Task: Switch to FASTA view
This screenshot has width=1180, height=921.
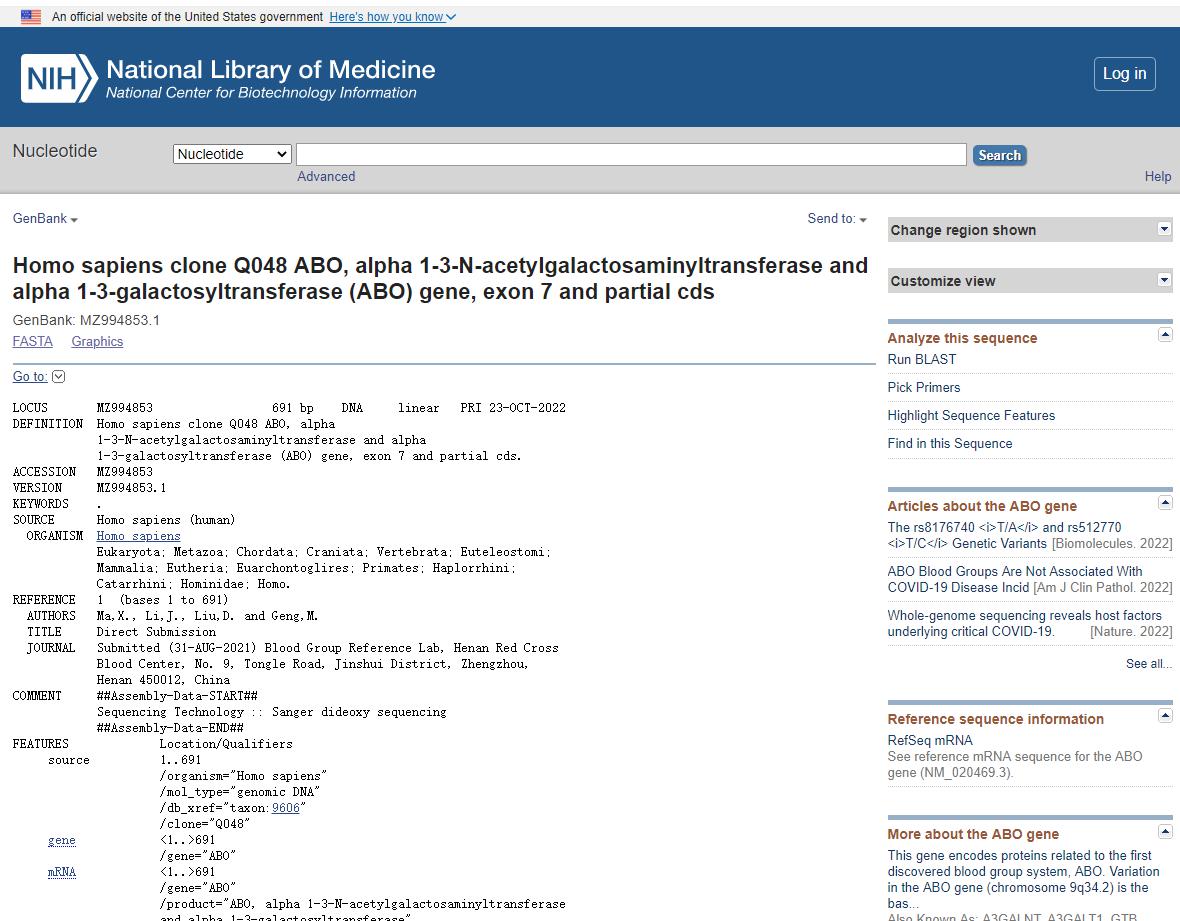Action: [32, 341]
